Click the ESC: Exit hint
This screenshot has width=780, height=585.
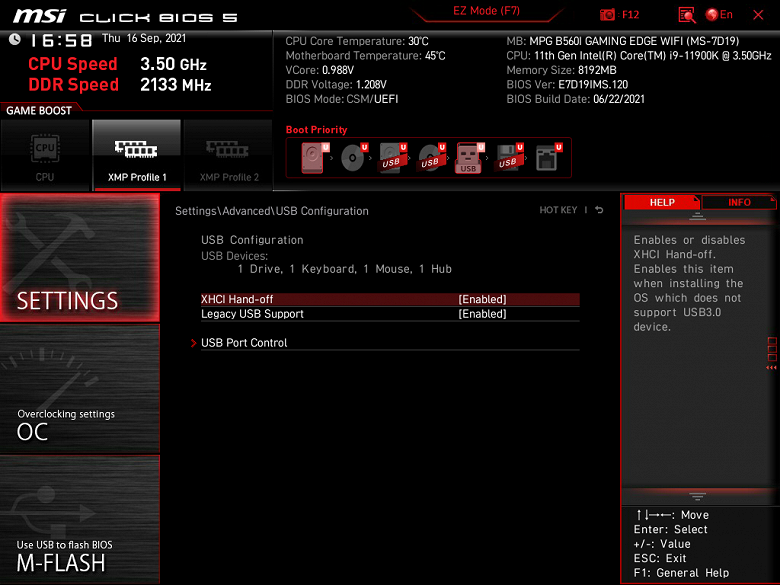coord(660,558)
